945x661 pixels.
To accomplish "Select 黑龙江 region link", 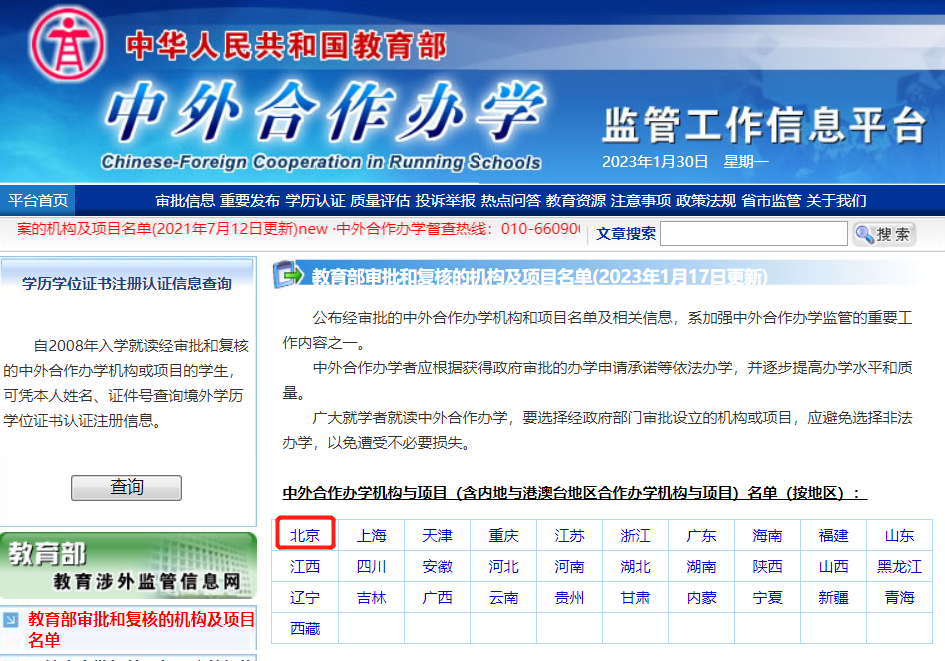I will [899, 566].
